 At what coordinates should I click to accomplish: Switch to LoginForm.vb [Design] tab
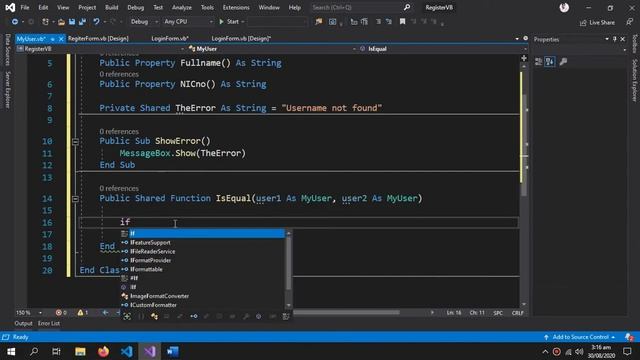pyautogui.click(x=241, y=38)
